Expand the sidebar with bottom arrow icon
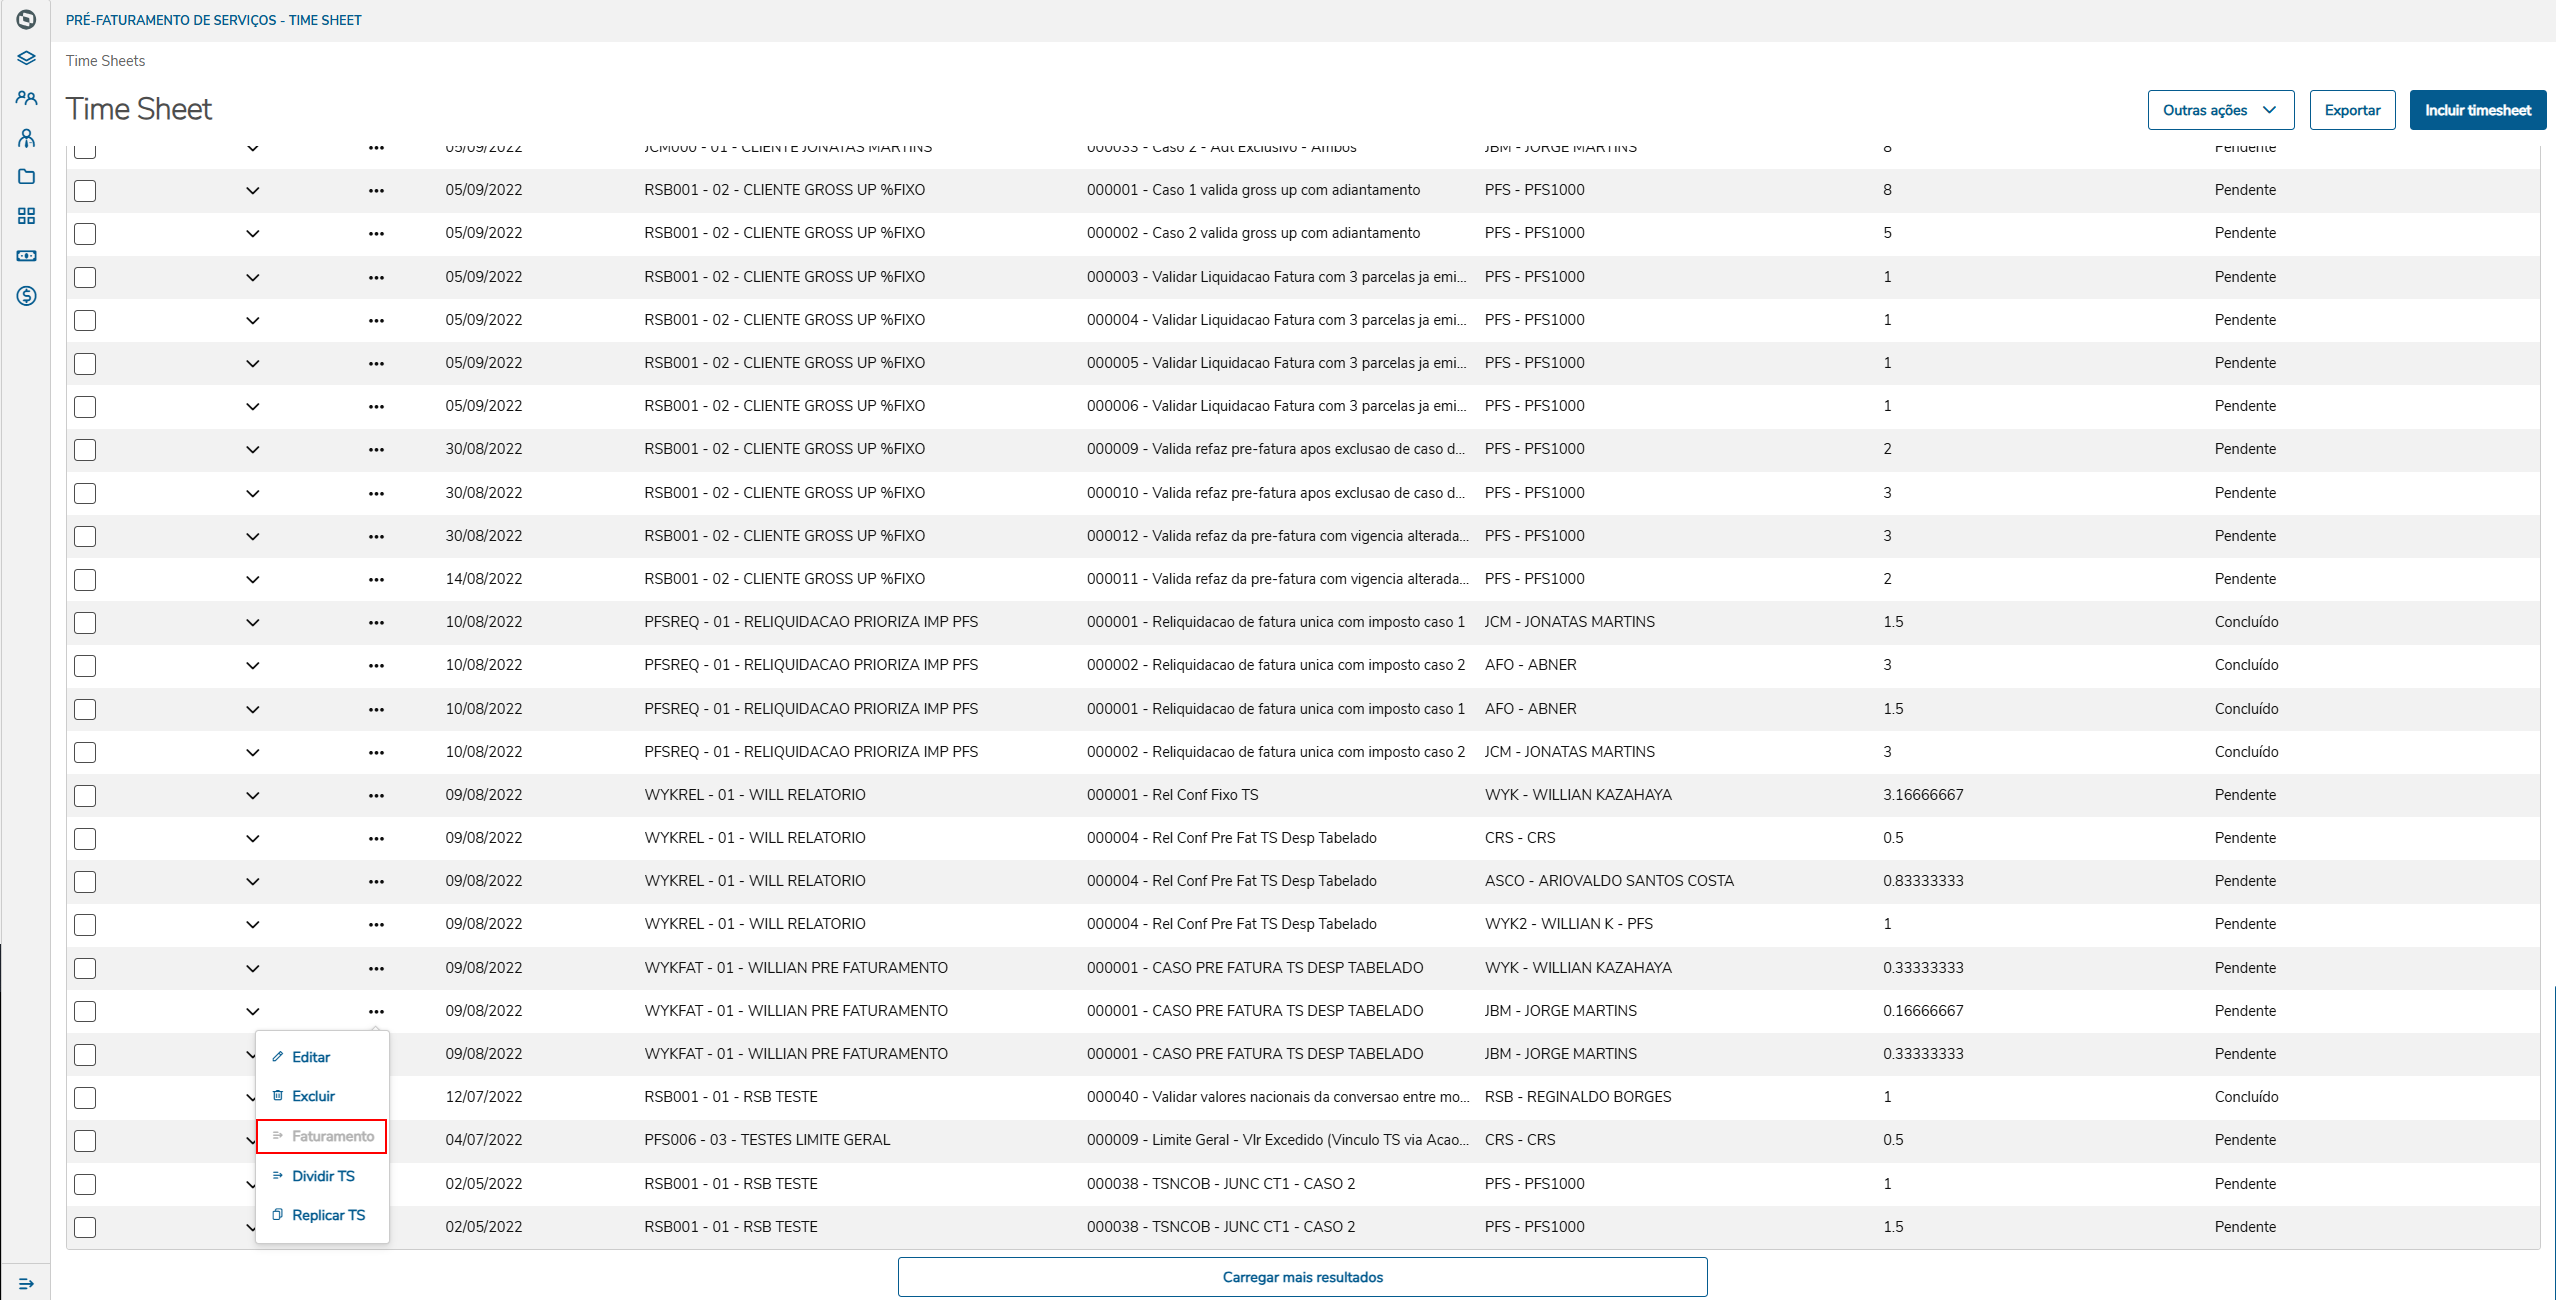 (x=26, y=1283)
